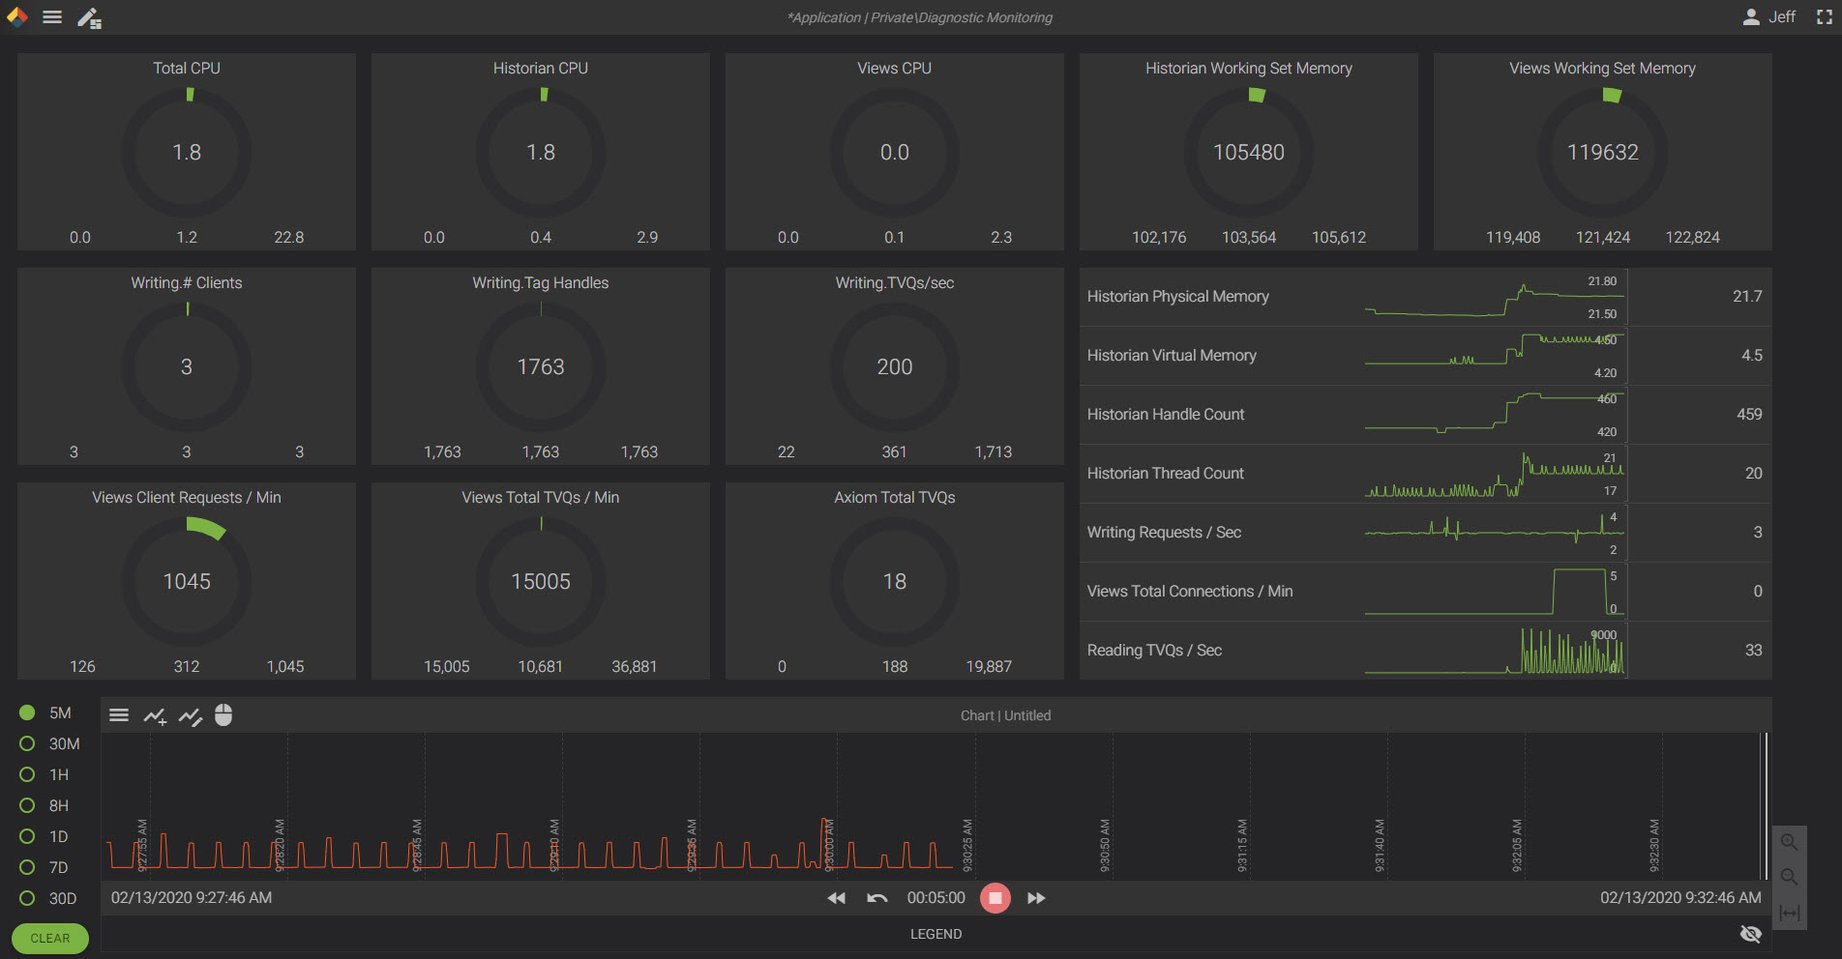Click the fit-to-width icon beside the chart
The height and width of the screenshot is (959, 1842).
[x=1789, y=912]
